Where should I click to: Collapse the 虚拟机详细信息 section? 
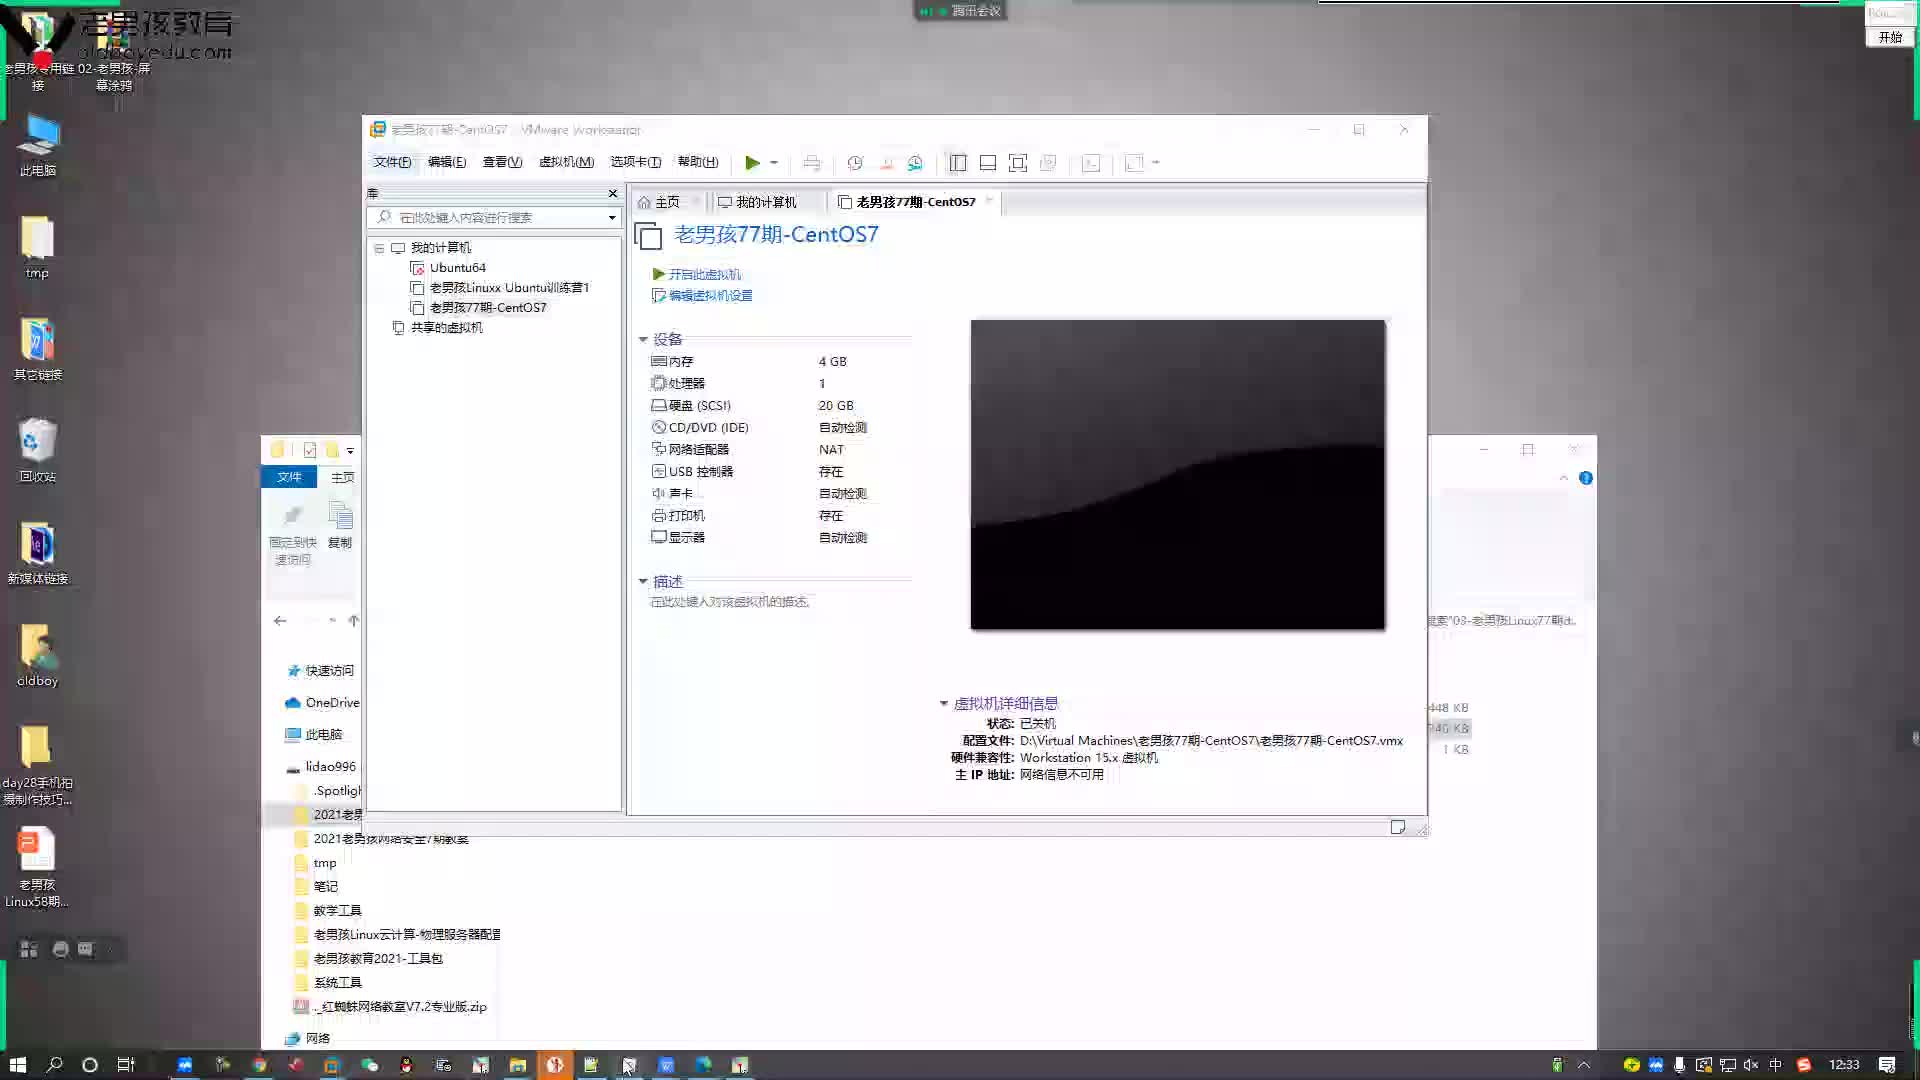click(x=943, y=704)
